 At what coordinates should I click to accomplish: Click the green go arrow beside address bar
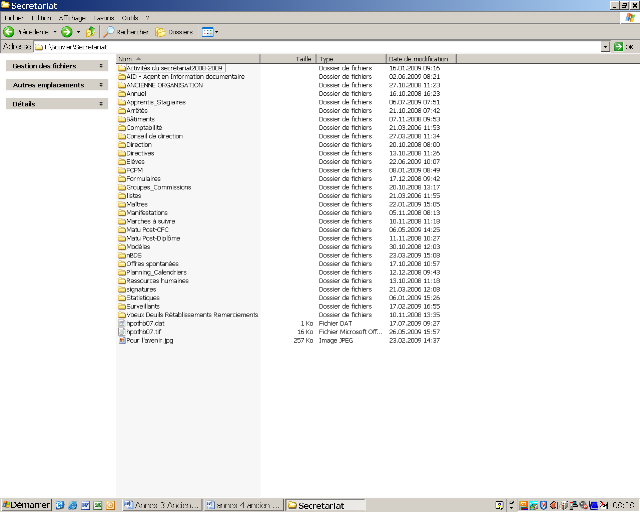618,47
